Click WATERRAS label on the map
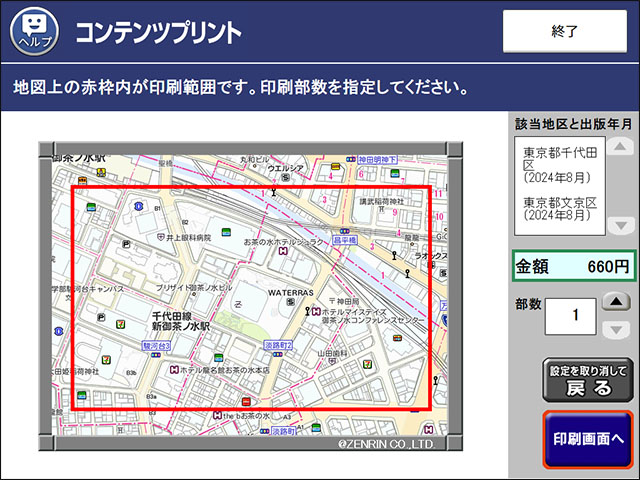The image size is (640, 480). point(291,293)
